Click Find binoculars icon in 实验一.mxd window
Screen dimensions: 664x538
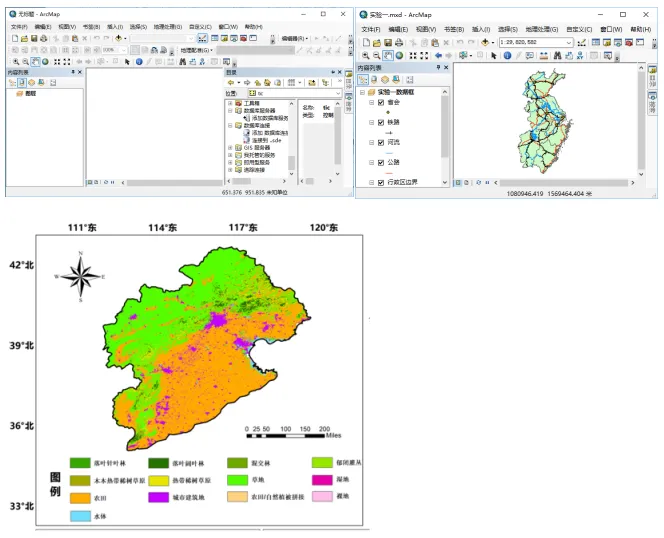pos(558,55)
